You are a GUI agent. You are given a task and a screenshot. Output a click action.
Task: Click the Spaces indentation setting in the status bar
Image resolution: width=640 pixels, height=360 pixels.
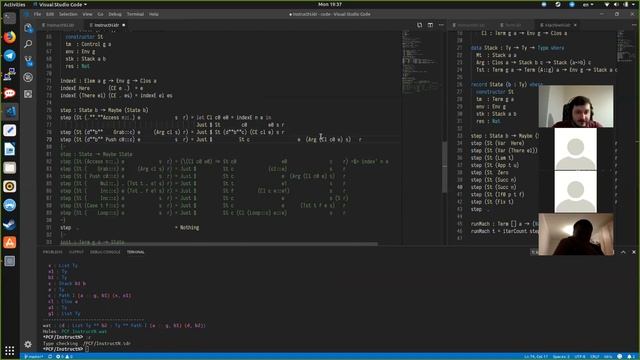click(x=561, y=356)
